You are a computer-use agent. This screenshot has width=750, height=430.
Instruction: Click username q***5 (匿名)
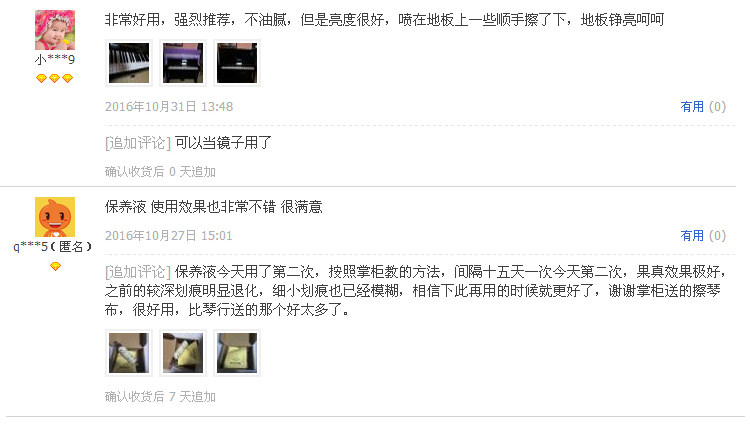coord(53,247)
